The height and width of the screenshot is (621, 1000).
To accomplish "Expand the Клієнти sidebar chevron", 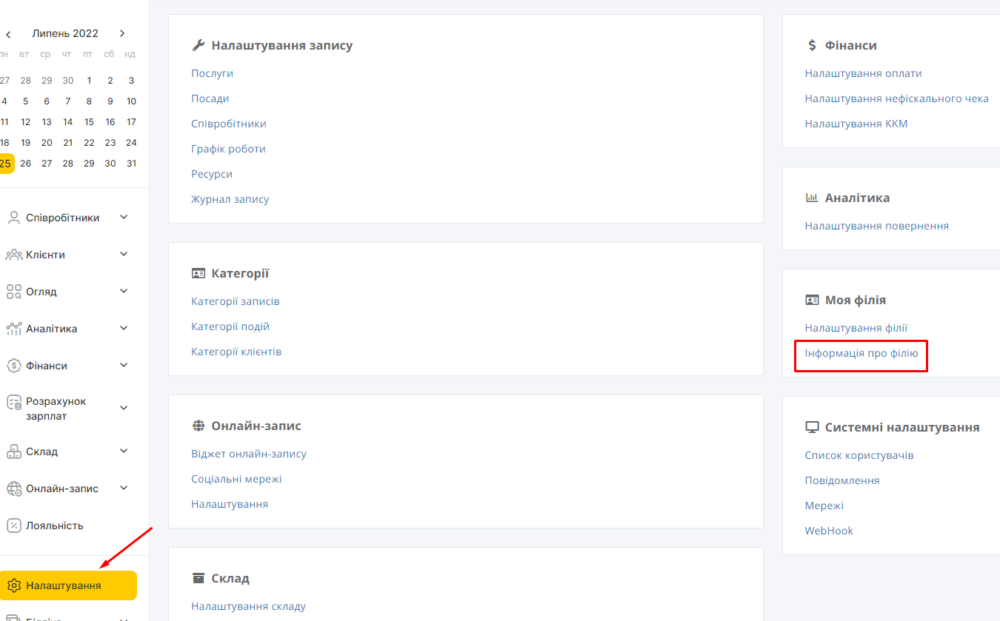I will 124,254.
